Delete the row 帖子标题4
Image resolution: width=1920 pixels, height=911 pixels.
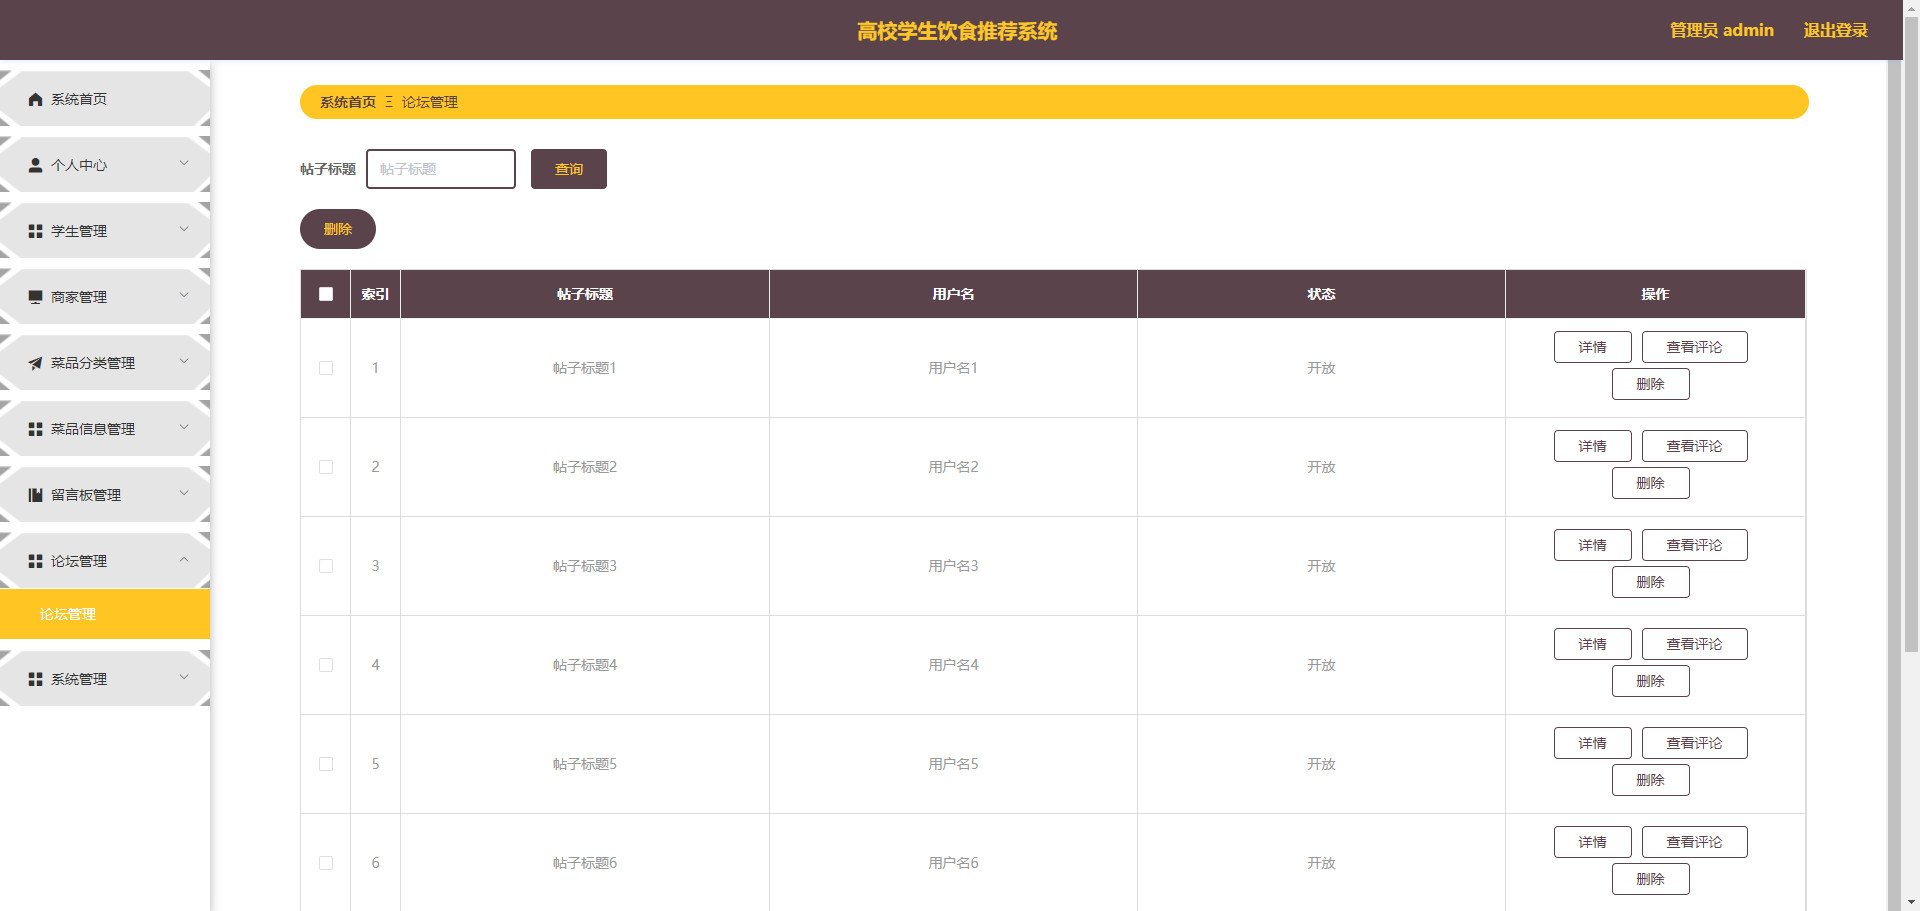tap(1651, 681)
